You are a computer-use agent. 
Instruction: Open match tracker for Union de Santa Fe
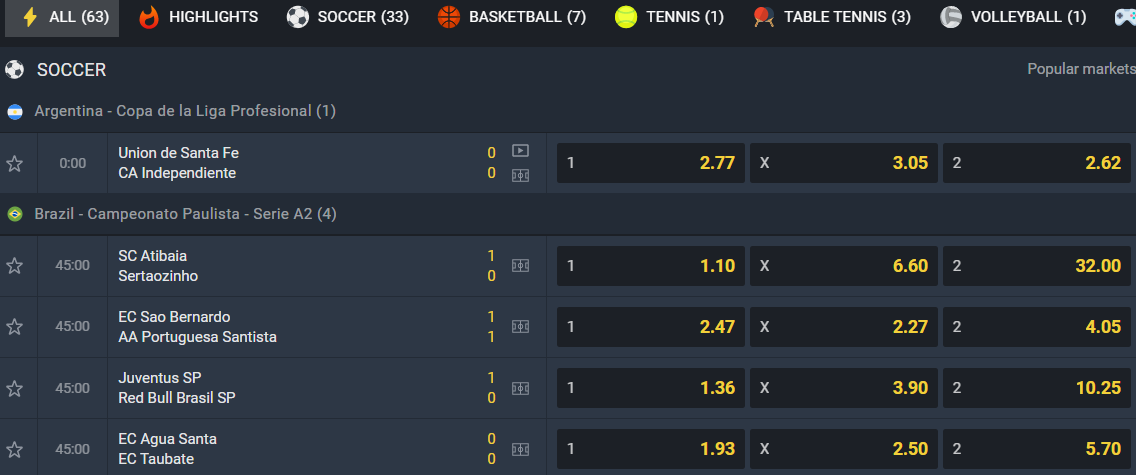[520, 175]
